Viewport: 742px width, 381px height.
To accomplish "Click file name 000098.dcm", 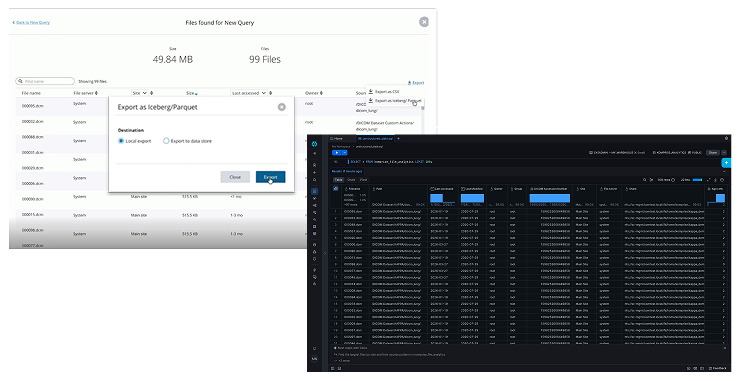I will 32,230.
